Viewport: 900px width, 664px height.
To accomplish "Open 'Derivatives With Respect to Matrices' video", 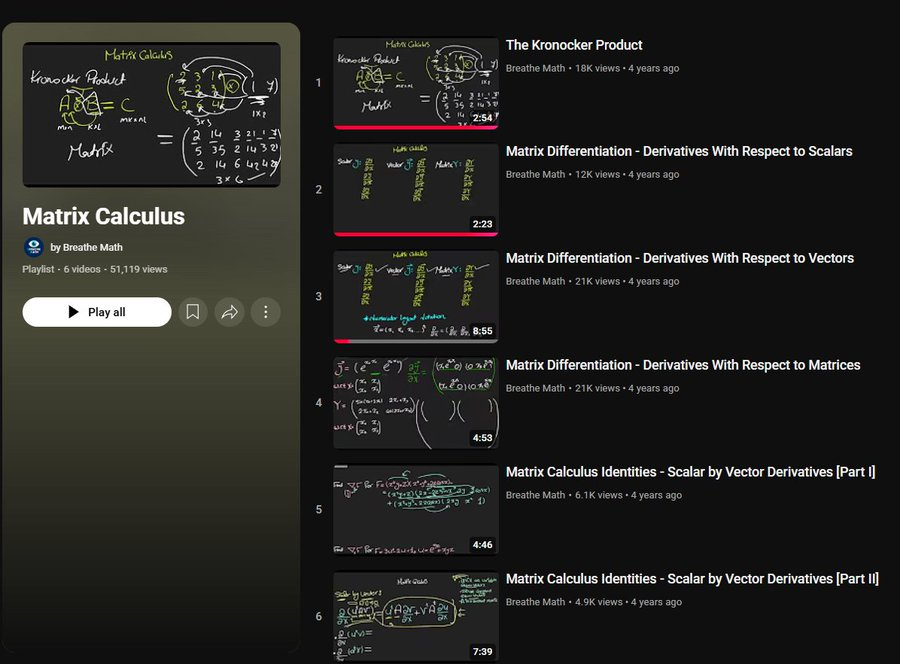I will (x=680, y=365).
